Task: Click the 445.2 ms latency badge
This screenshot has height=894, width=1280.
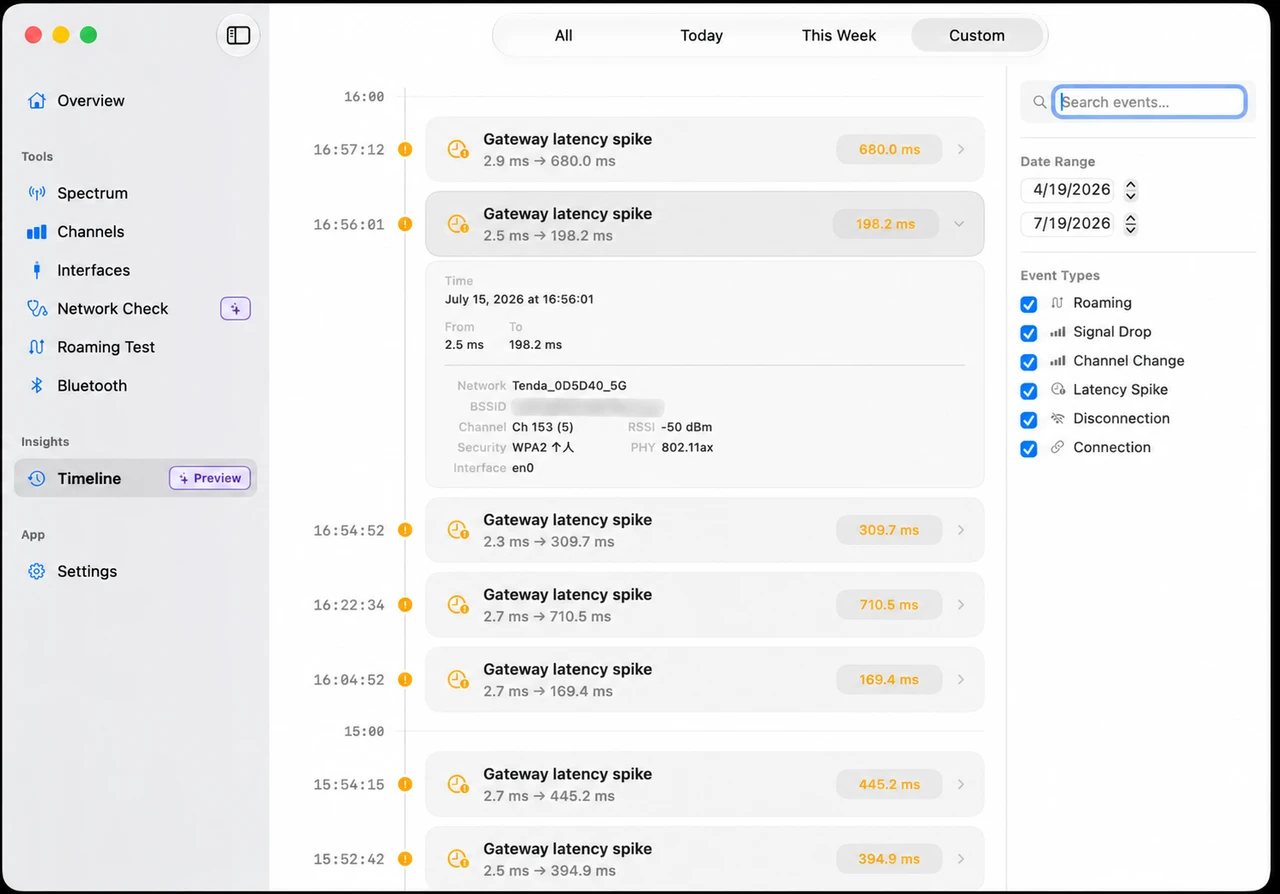Action: [889, 785]
